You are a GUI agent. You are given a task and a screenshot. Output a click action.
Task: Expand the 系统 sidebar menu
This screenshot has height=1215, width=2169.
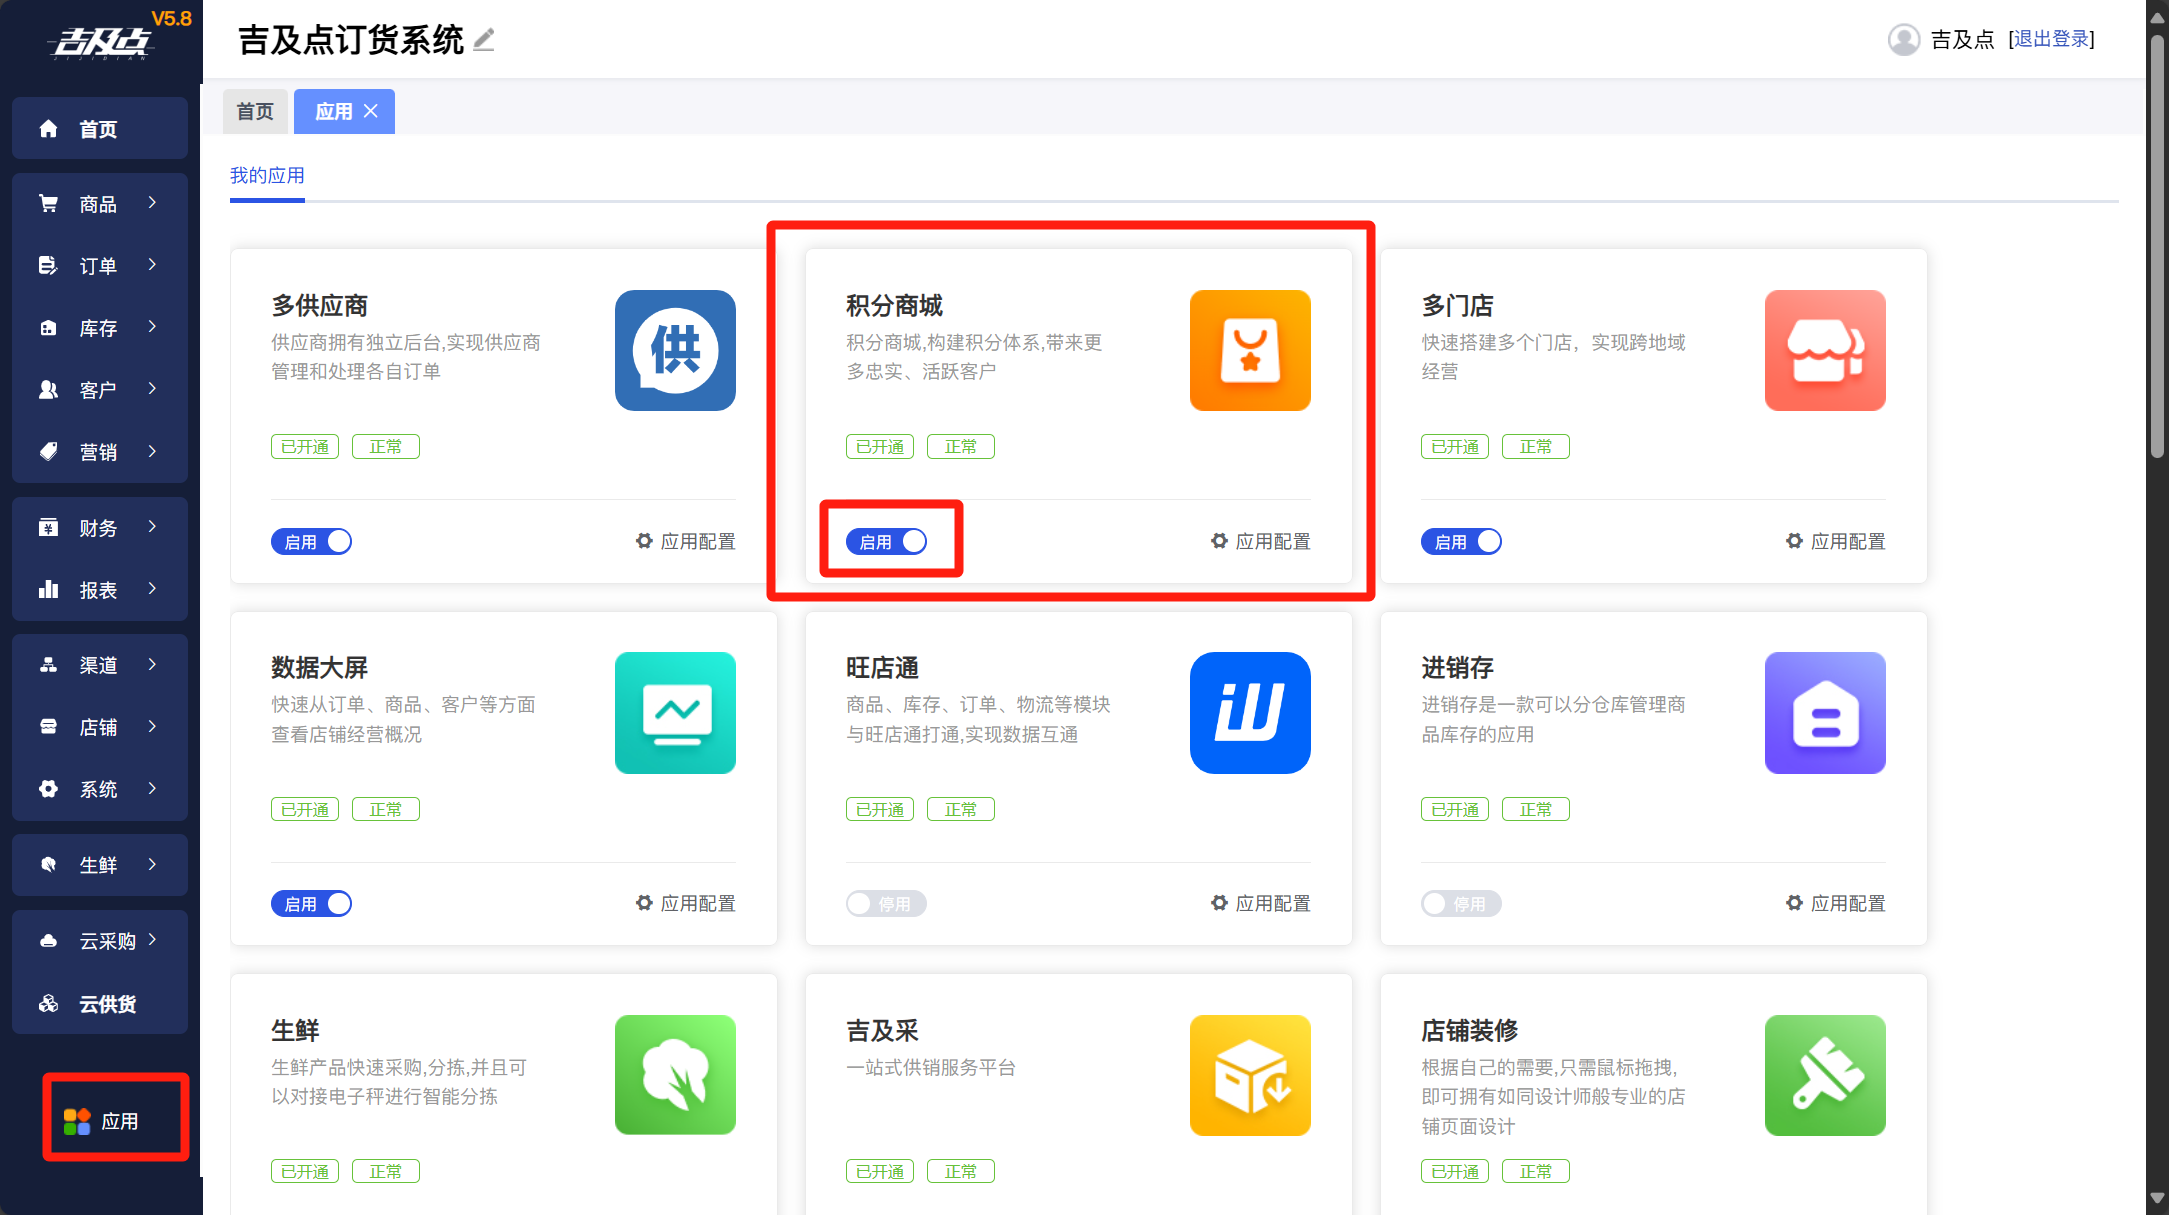click(99, 789)
